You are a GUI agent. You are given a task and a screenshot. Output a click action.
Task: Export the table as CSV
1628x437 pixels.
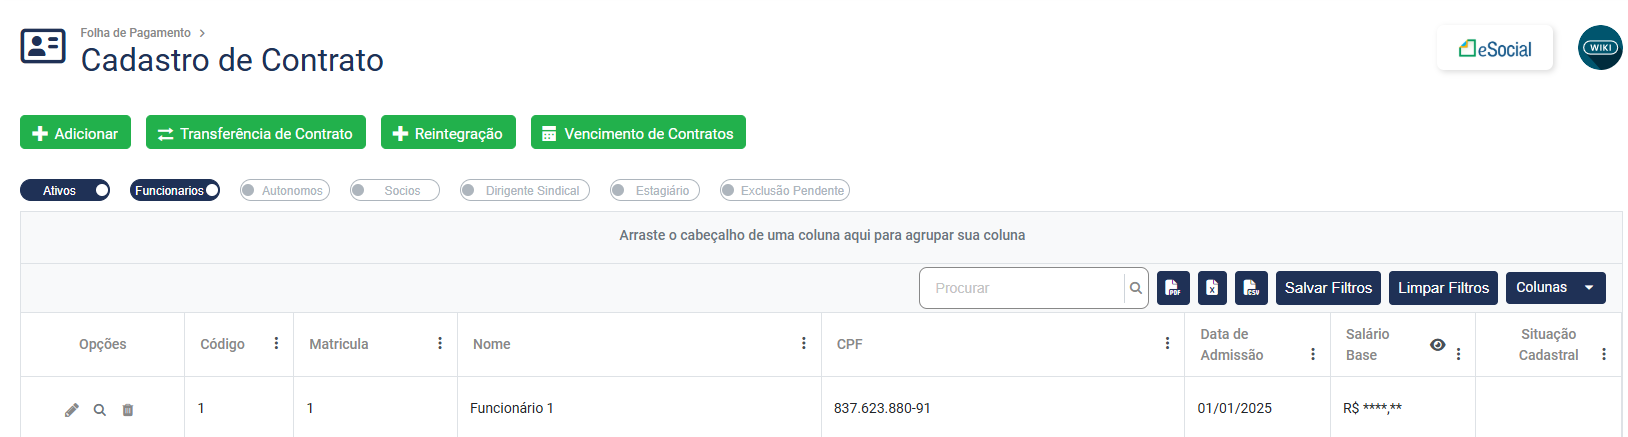(1251, 288)
